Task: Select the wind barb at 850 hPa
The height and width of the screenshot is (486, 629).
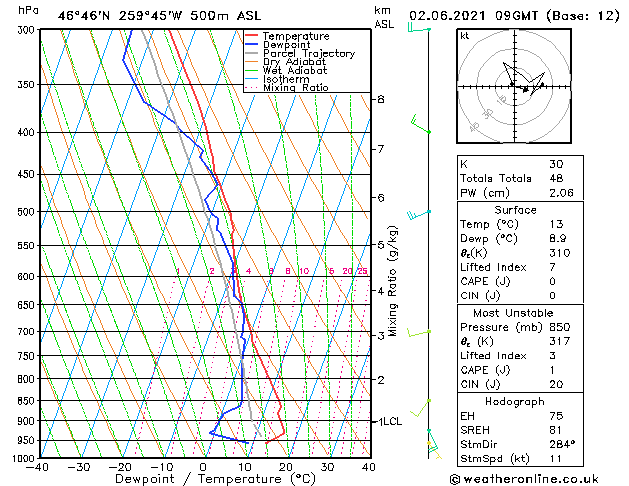Action: pyautogui.click(x=420, y=408)
